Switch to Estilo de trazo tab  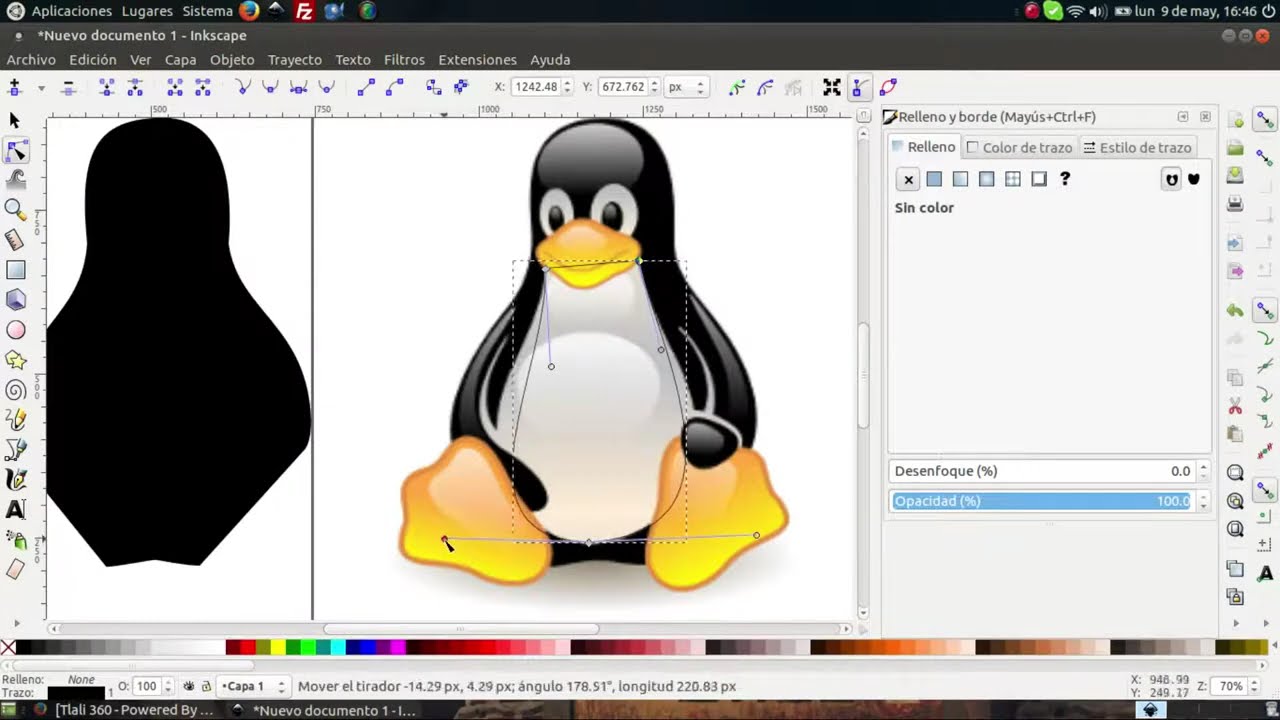pos(1137,147)
